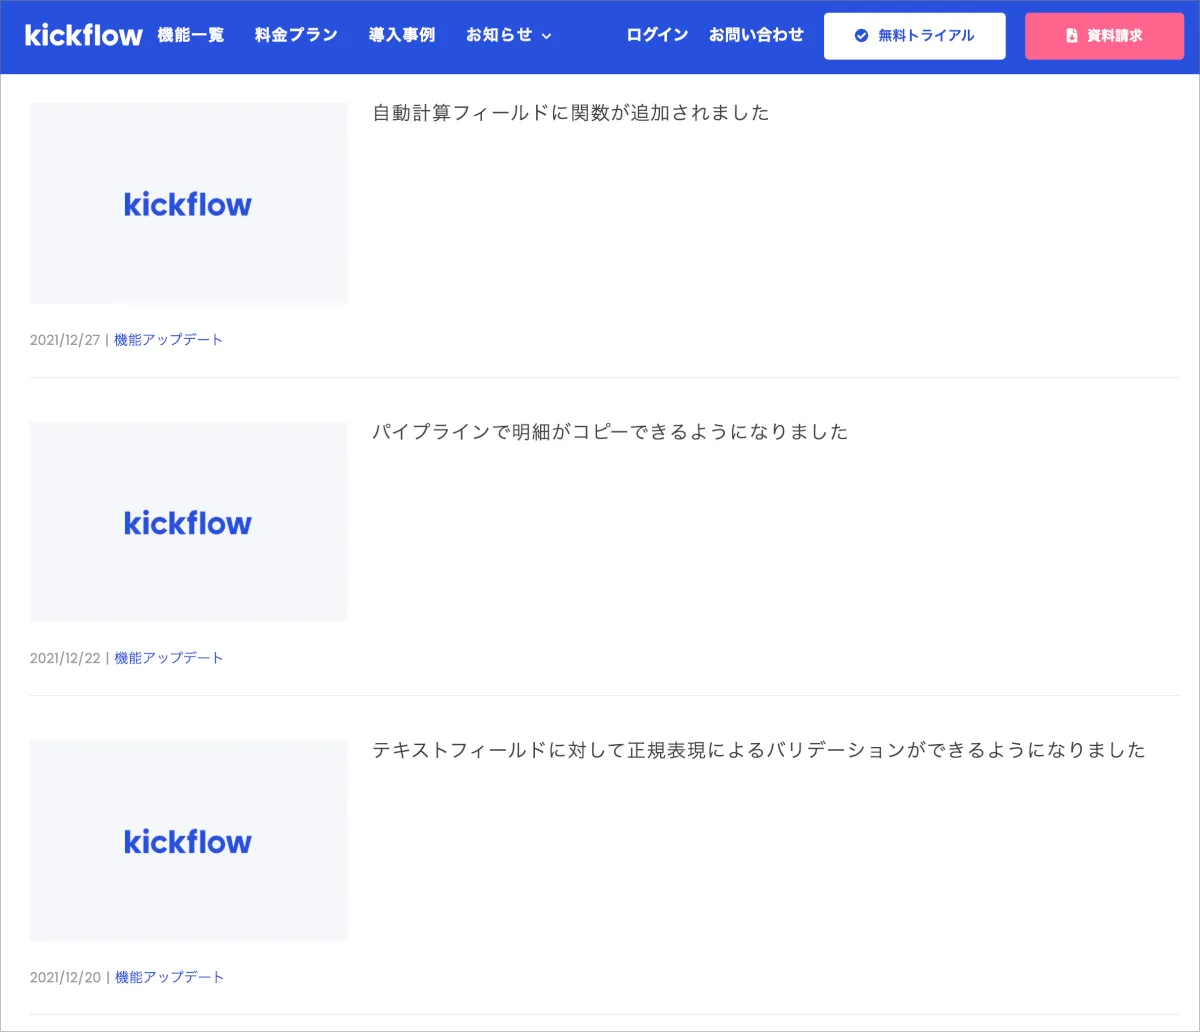Click the 機能アップデート tag dated 2021/12/20
This screenshot has width=1200, height=1032.
click(170, 977)
